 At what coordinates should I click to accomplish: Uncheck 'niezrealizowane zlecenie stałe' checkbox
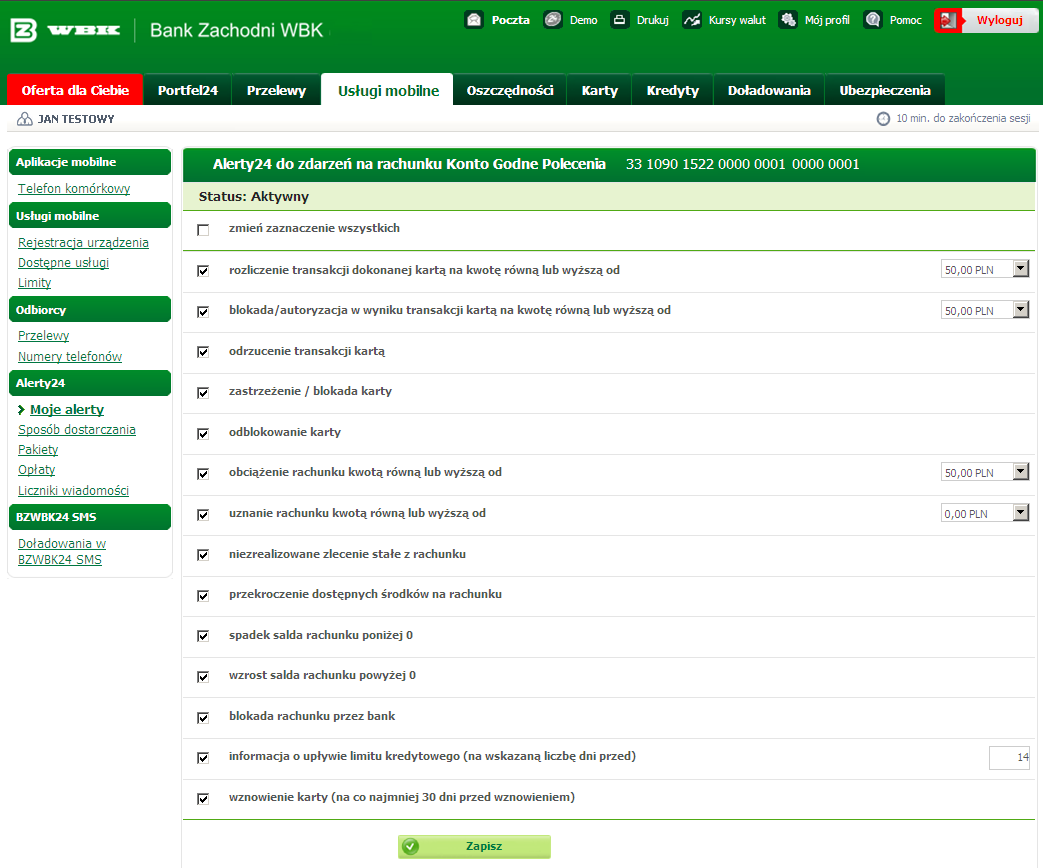[203, 555]
